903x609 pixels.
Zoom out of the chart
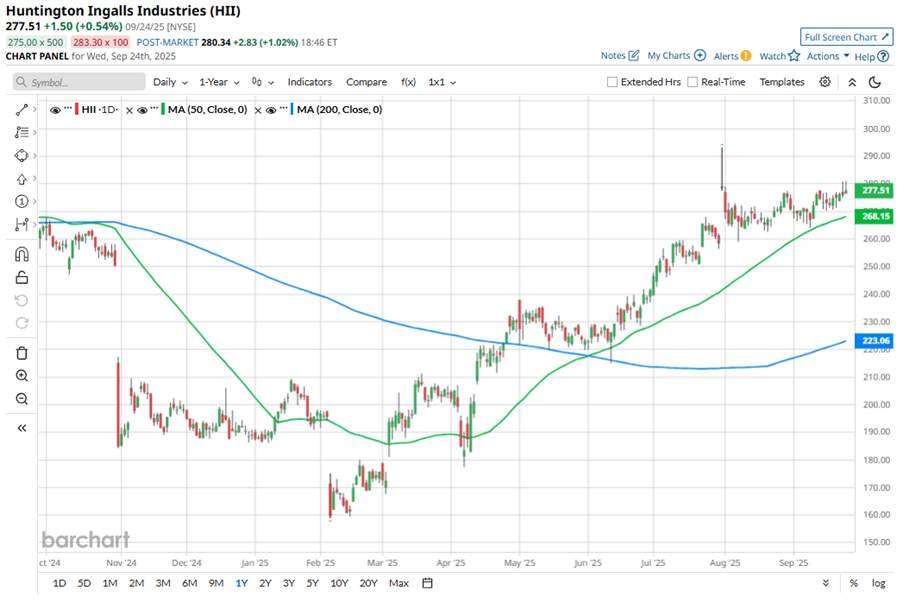[x=22, y=399]
